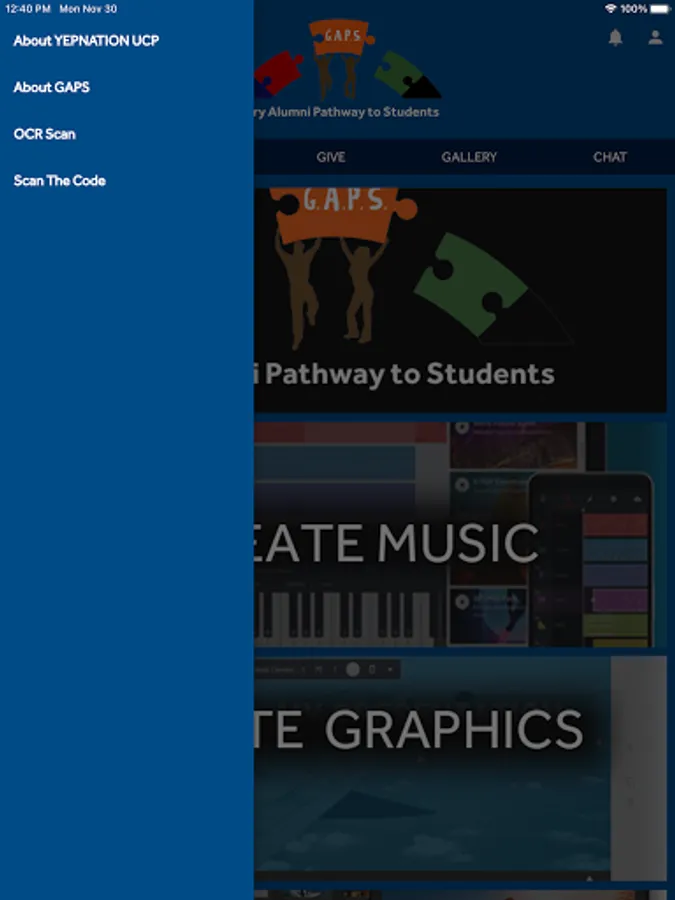Open the About GAPS menu entry
This screenshot has width=675, height=900.
point(52,87)
